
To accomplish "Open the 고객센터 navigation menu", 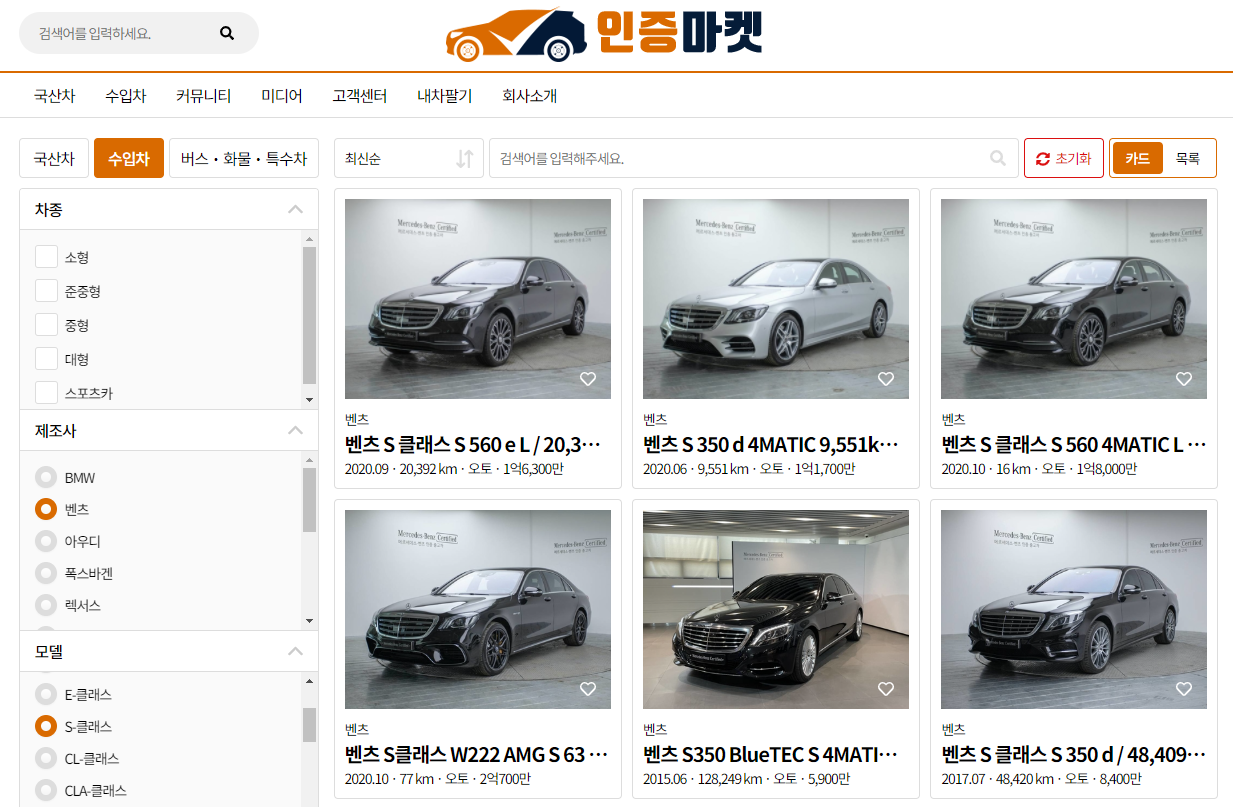I will (360, 96).
